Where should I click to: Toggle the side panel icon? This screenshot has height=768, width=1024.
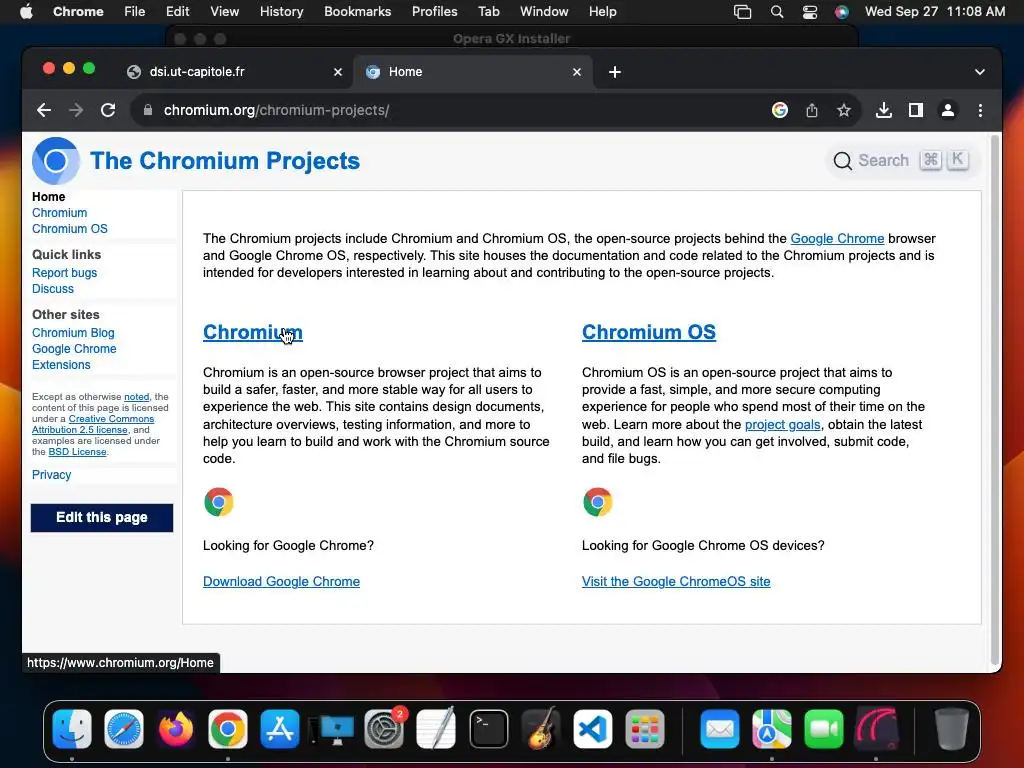[x=916, y=110]
